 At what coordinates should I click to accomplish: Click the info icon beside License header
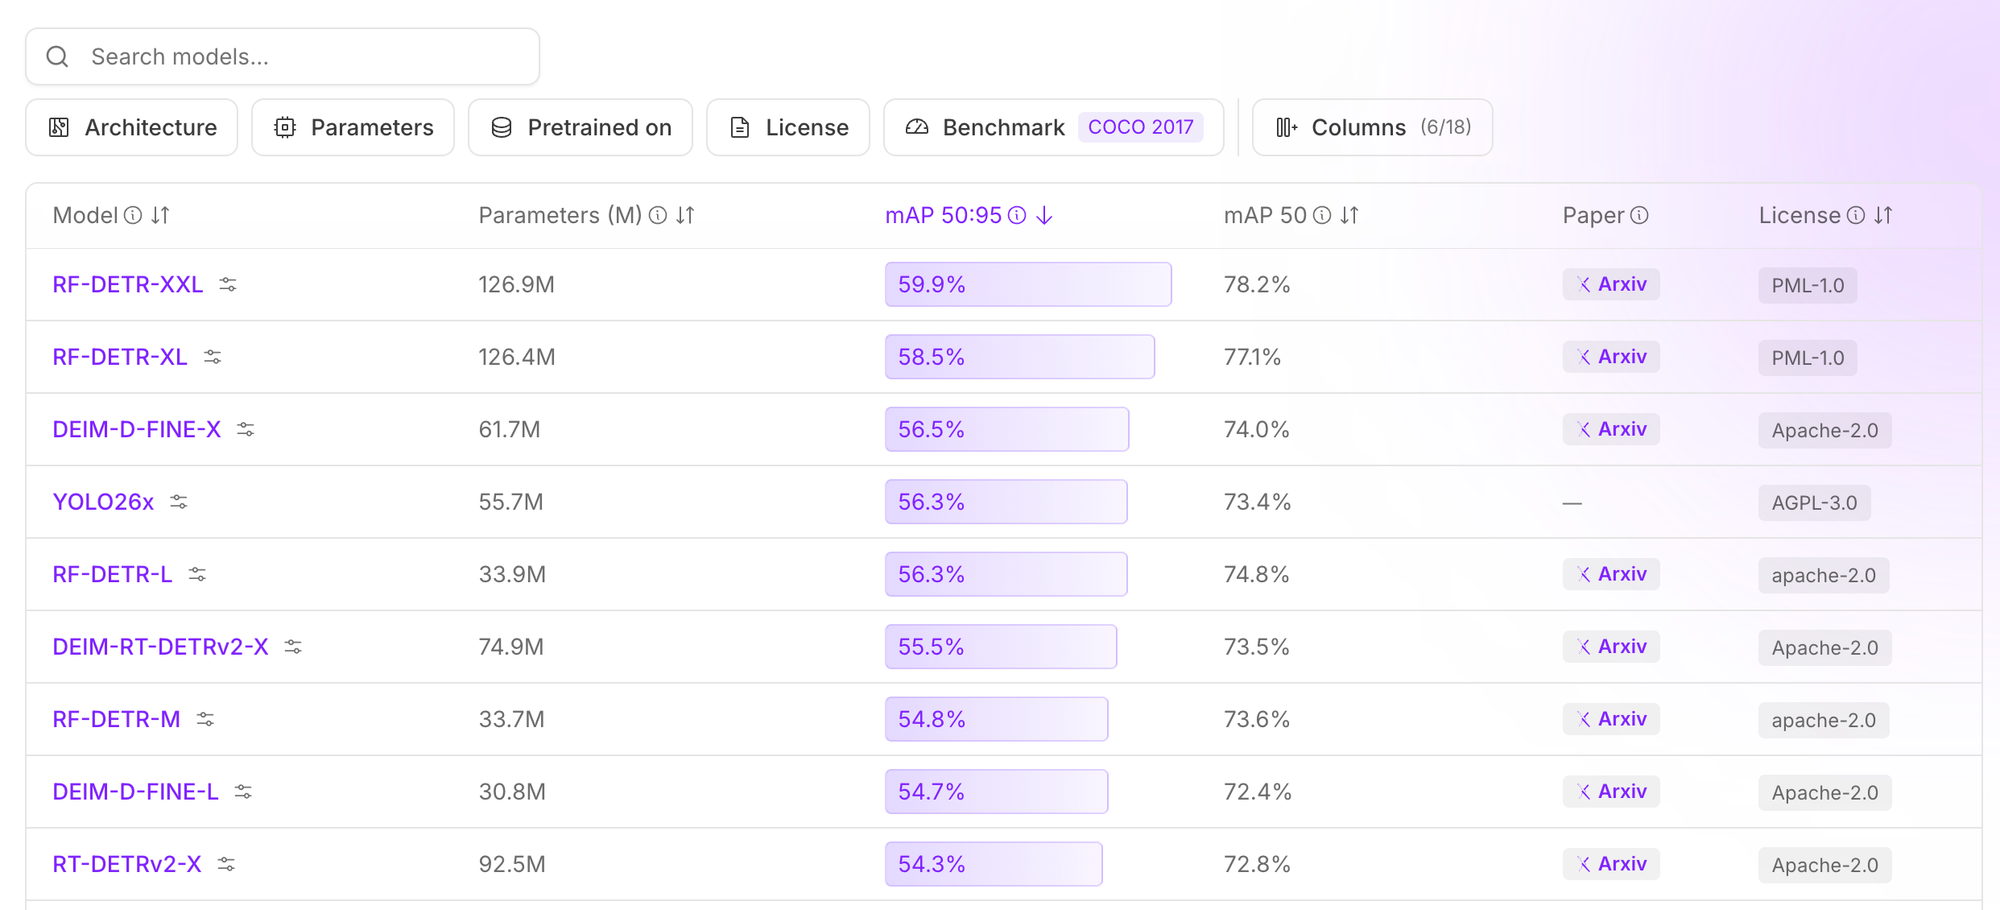[x=1856, y=215]
